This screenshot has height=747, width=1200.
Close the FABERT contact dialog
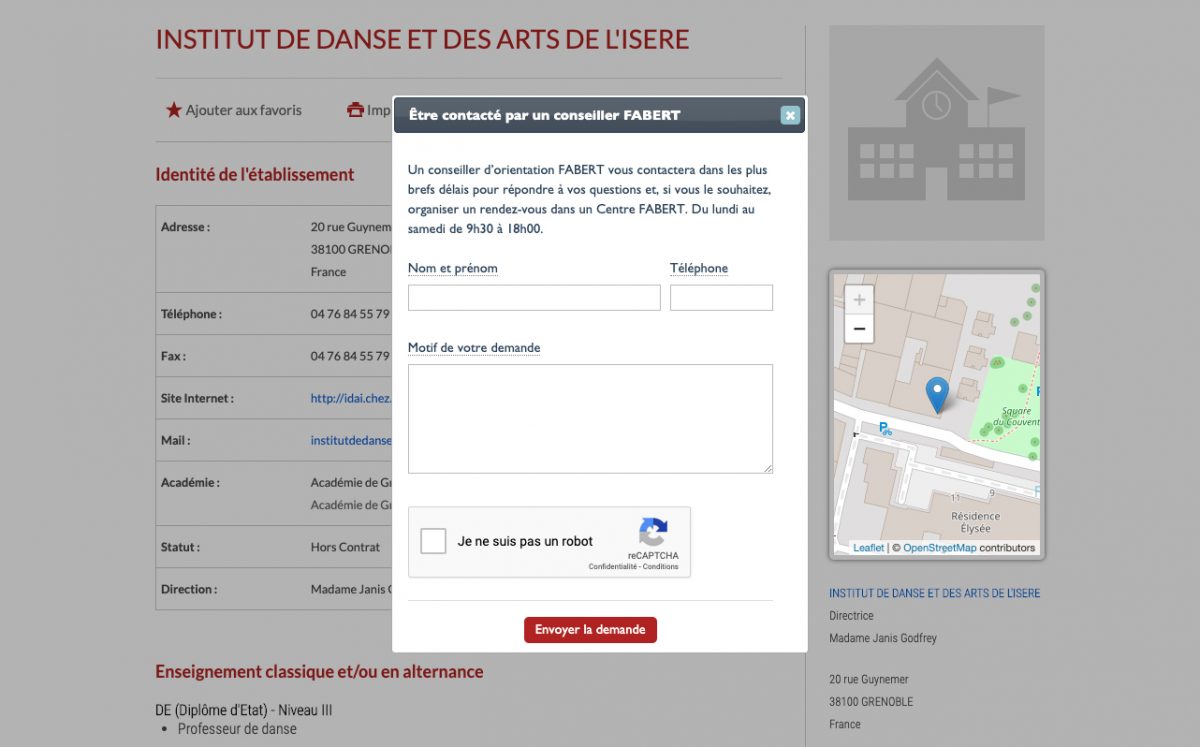(790, 115)
